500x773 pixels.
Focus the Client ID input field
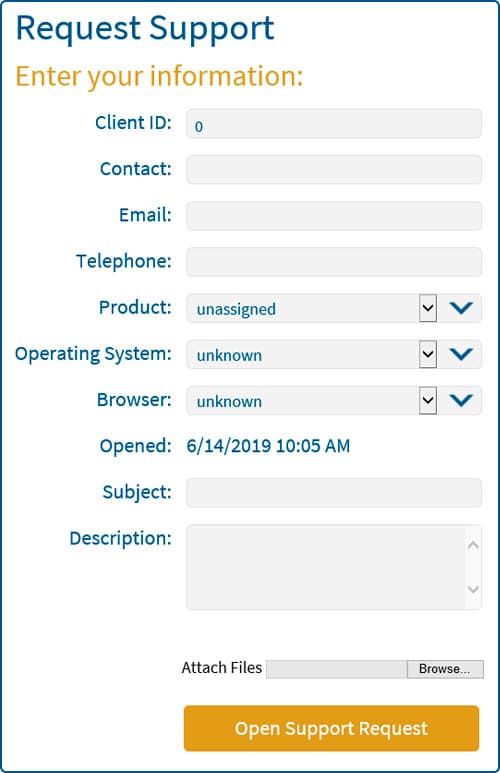334,124
